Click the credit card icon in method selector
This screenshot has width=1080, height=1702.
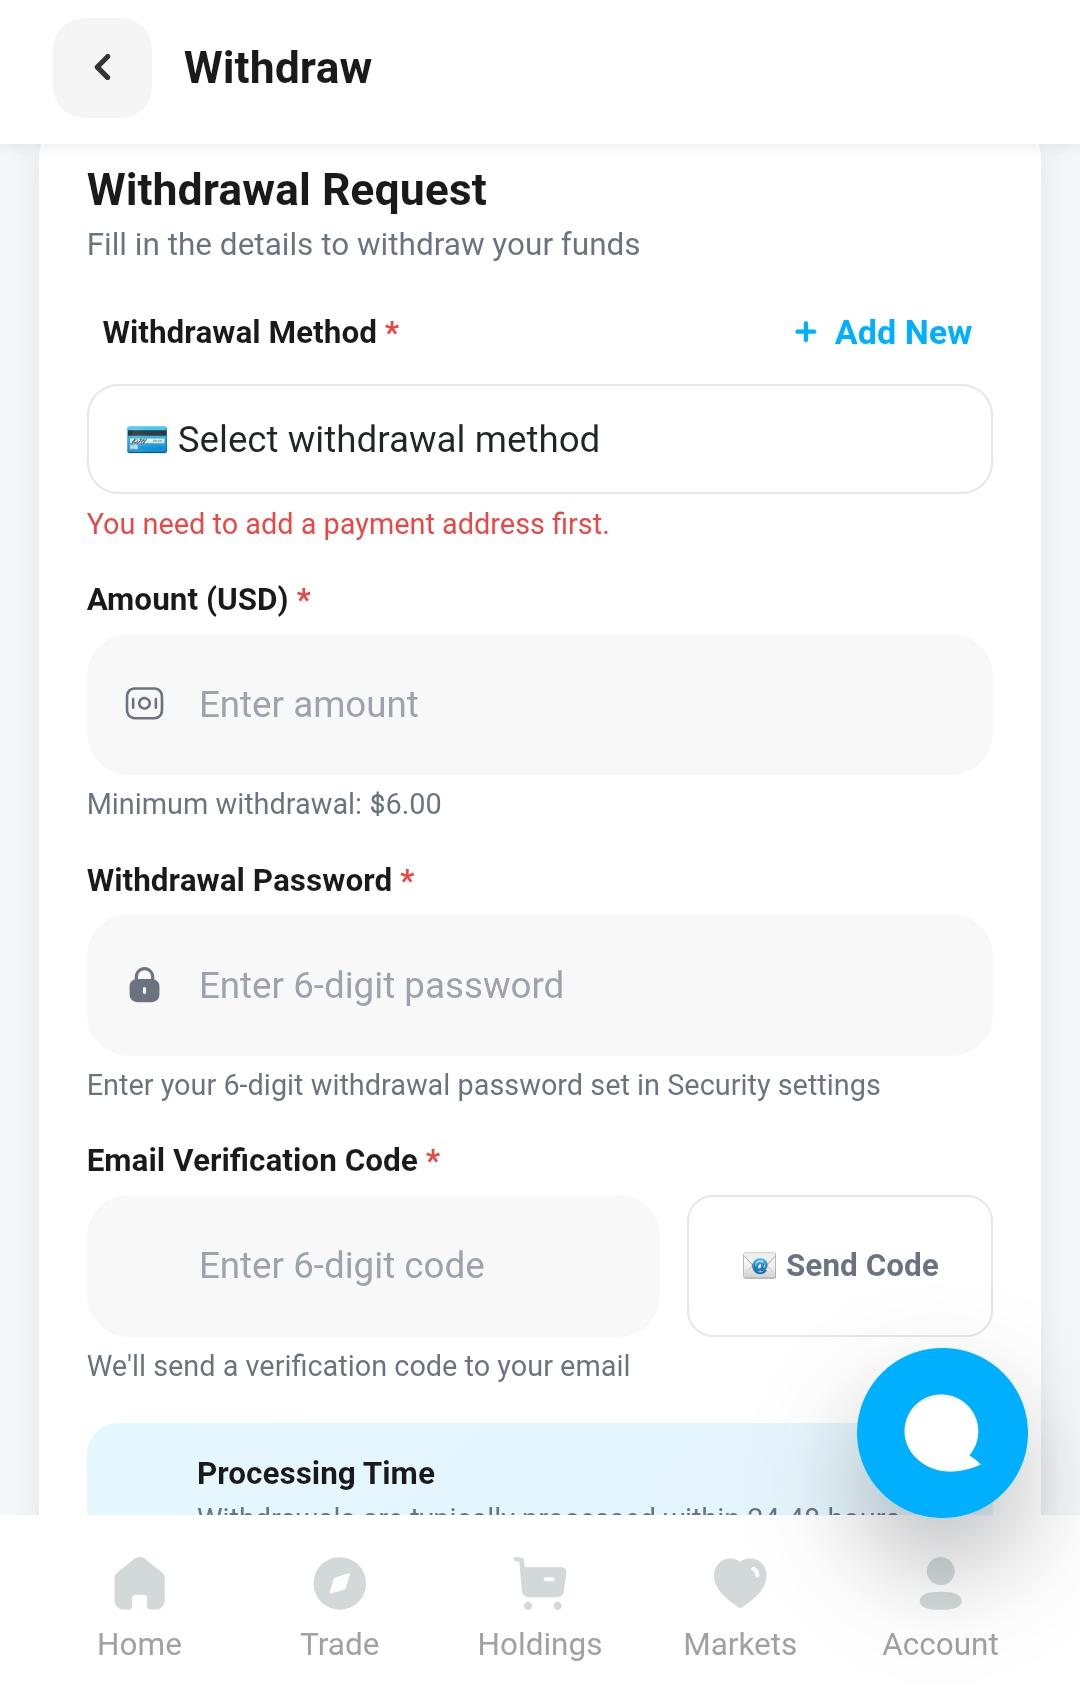tap(147, 440)
